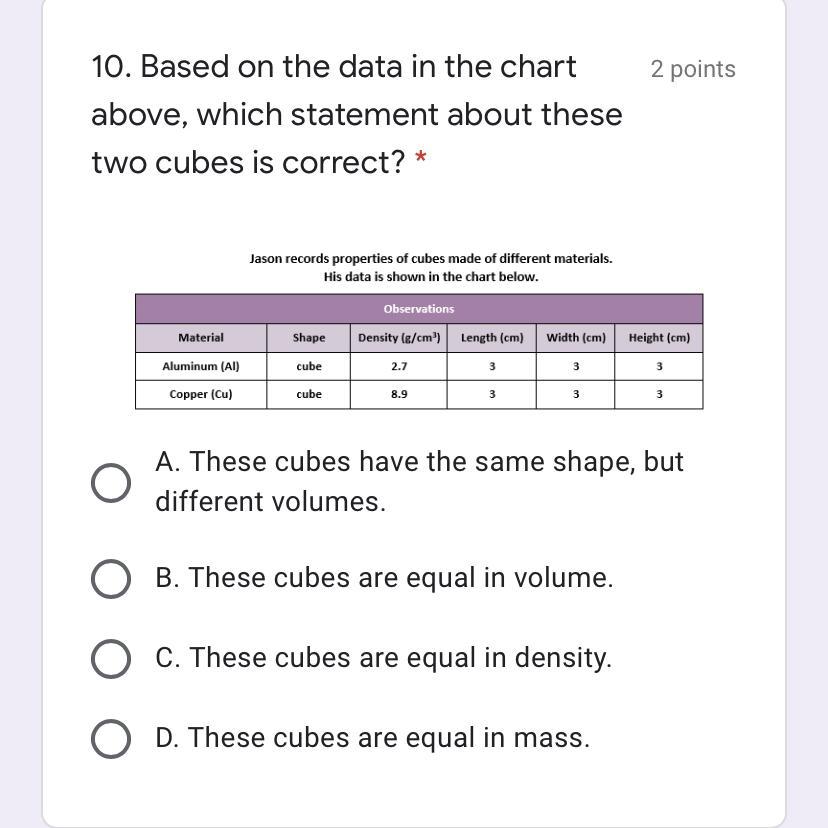Choose the option B radio button
Screen dimensions: 828x828
pyautogui.click(x=111, y=578)
